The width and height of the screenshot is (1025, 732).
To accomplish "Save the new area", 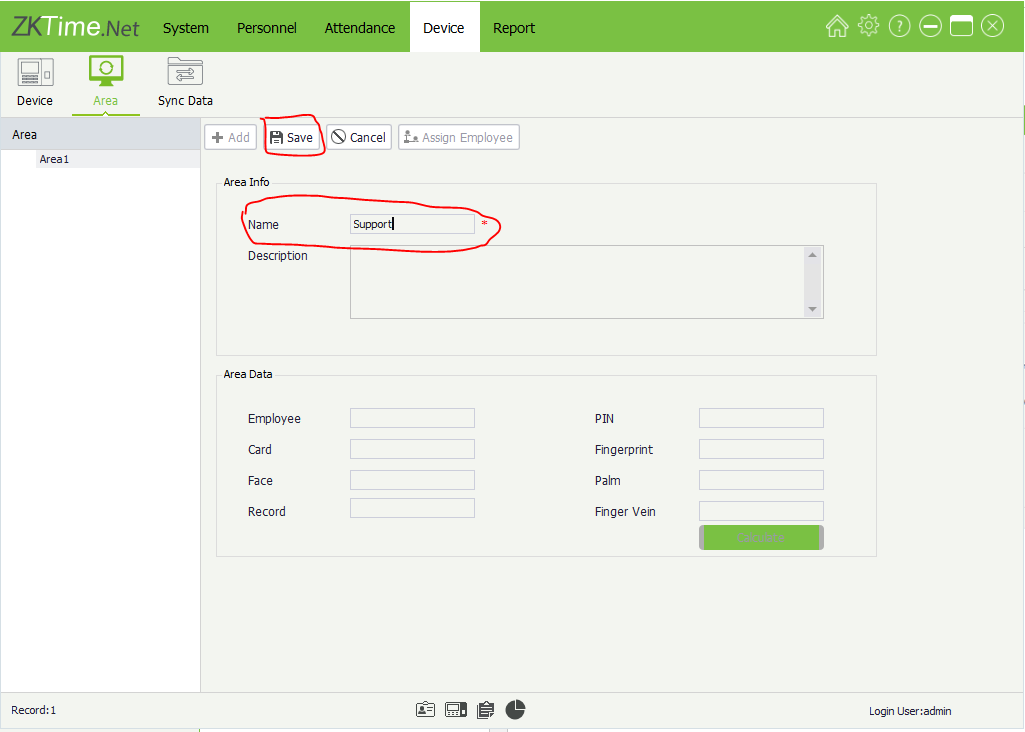I will point(292,138).
